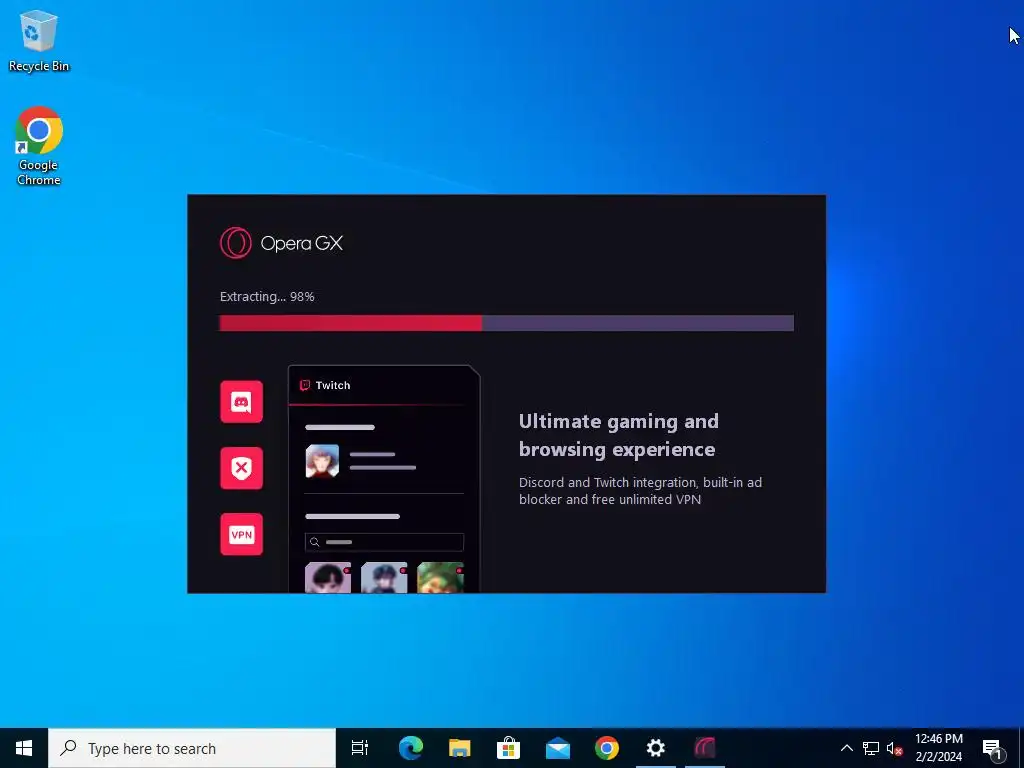This screenshot has width=1024, height=768.
Task: Open Microsoft Store from the taskbar
Action: (x=508, y=748)
